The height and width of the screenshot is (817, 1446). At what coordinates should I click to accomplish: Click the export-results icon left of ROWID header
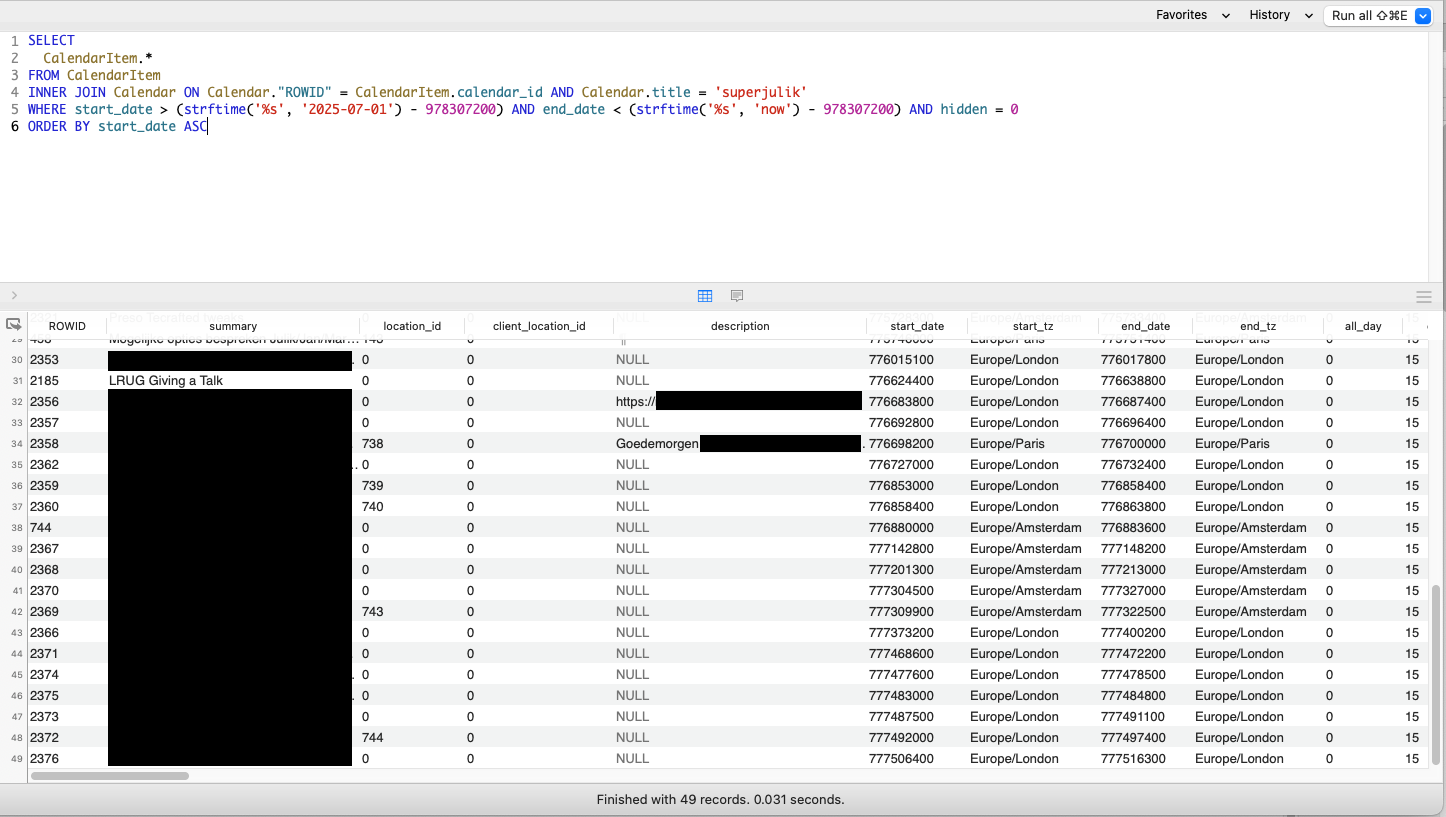[x=13, y=324]
